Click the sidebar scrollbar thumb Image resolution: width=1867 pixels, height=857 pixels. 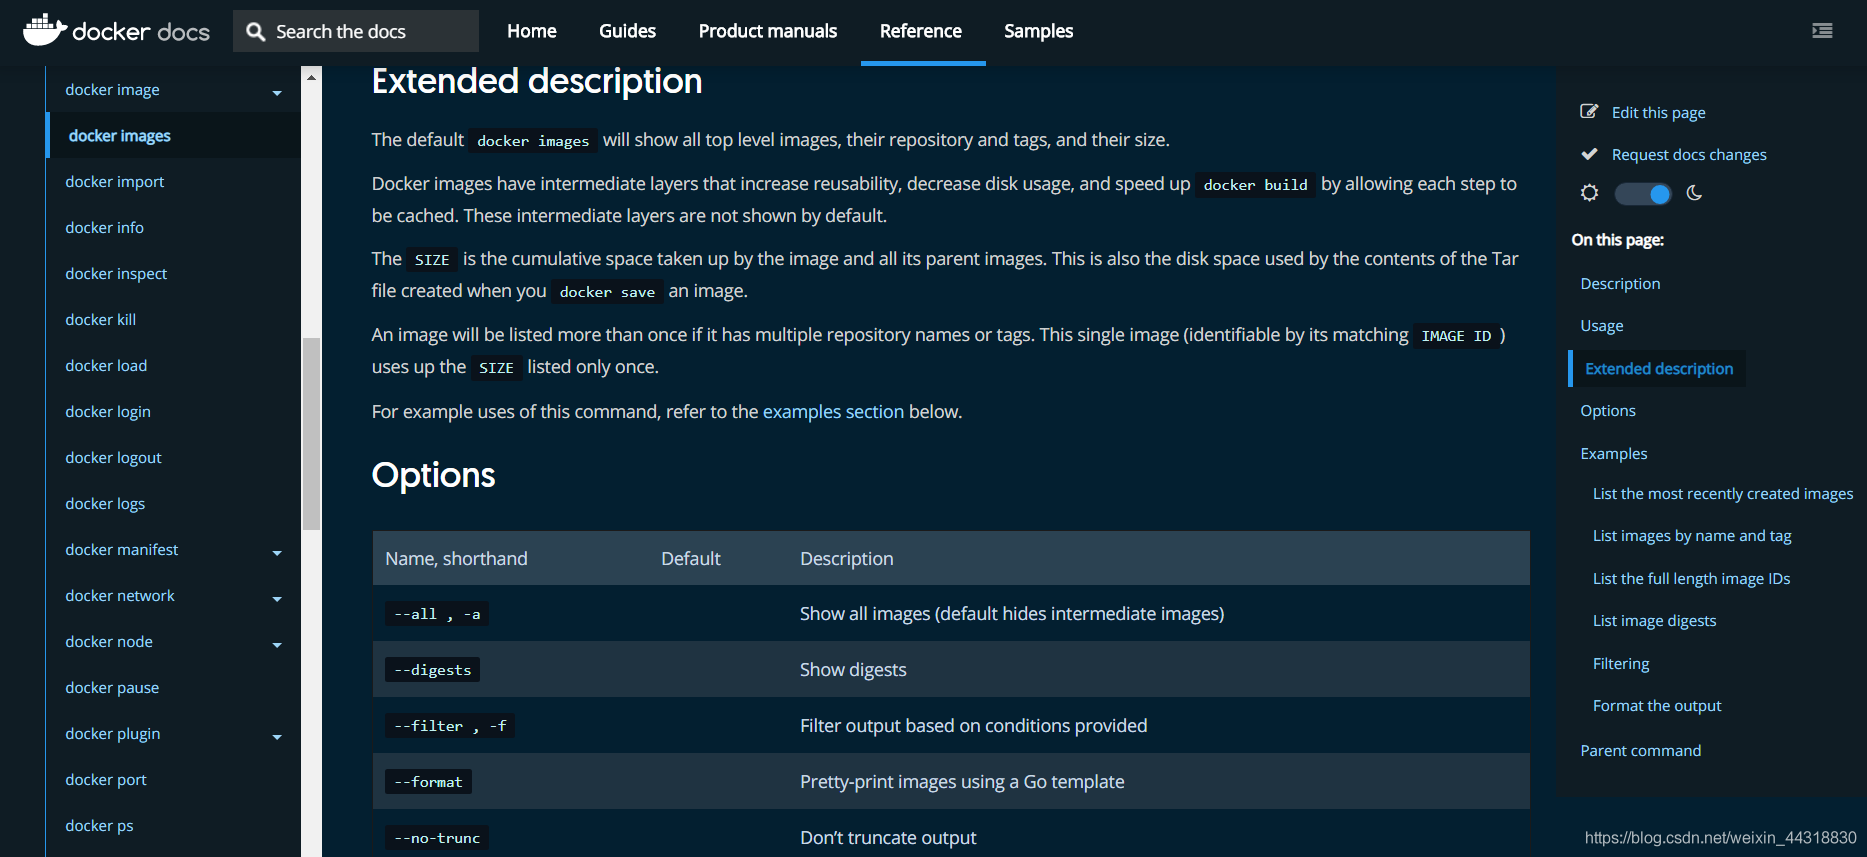tap(311, 434)
